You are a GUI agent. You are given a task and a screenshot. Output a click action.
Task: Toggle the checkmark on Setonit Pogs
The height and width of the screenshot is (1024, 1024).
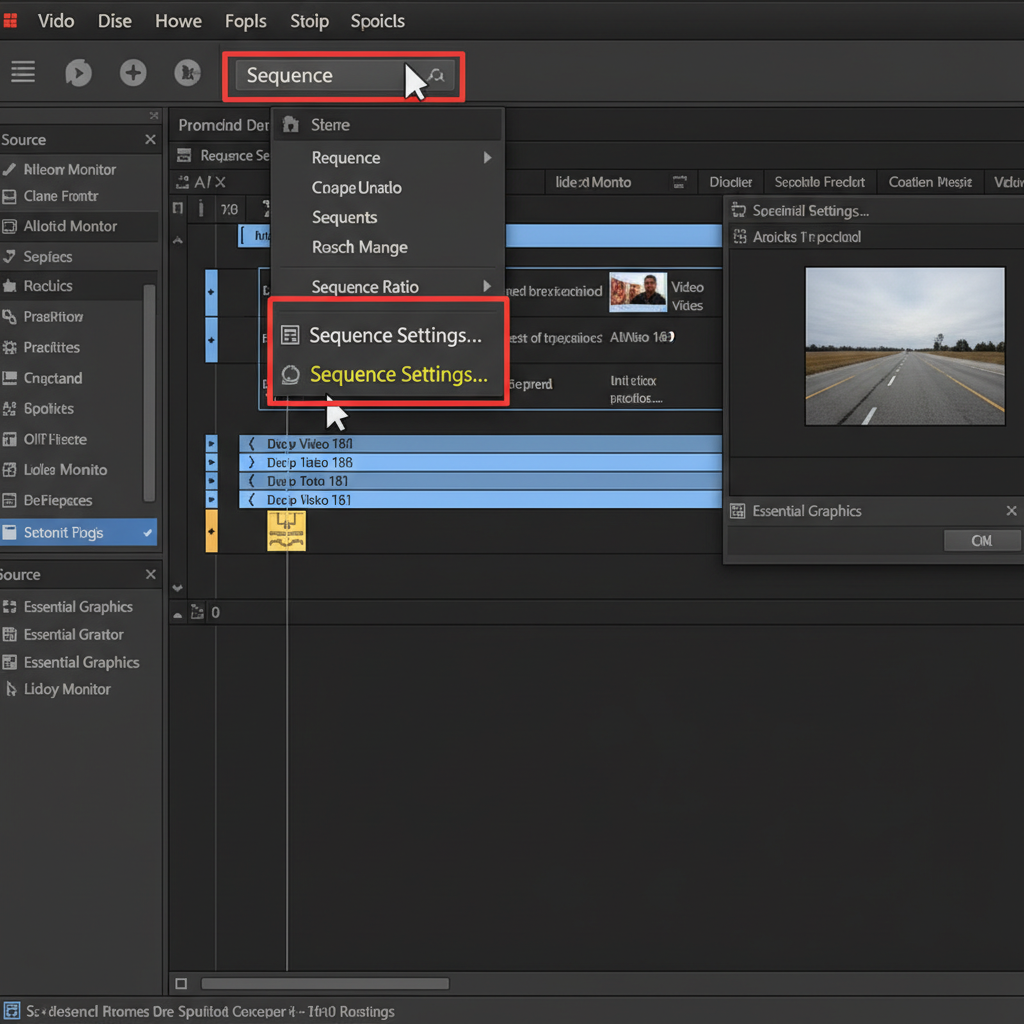click(x=148, y=533)
